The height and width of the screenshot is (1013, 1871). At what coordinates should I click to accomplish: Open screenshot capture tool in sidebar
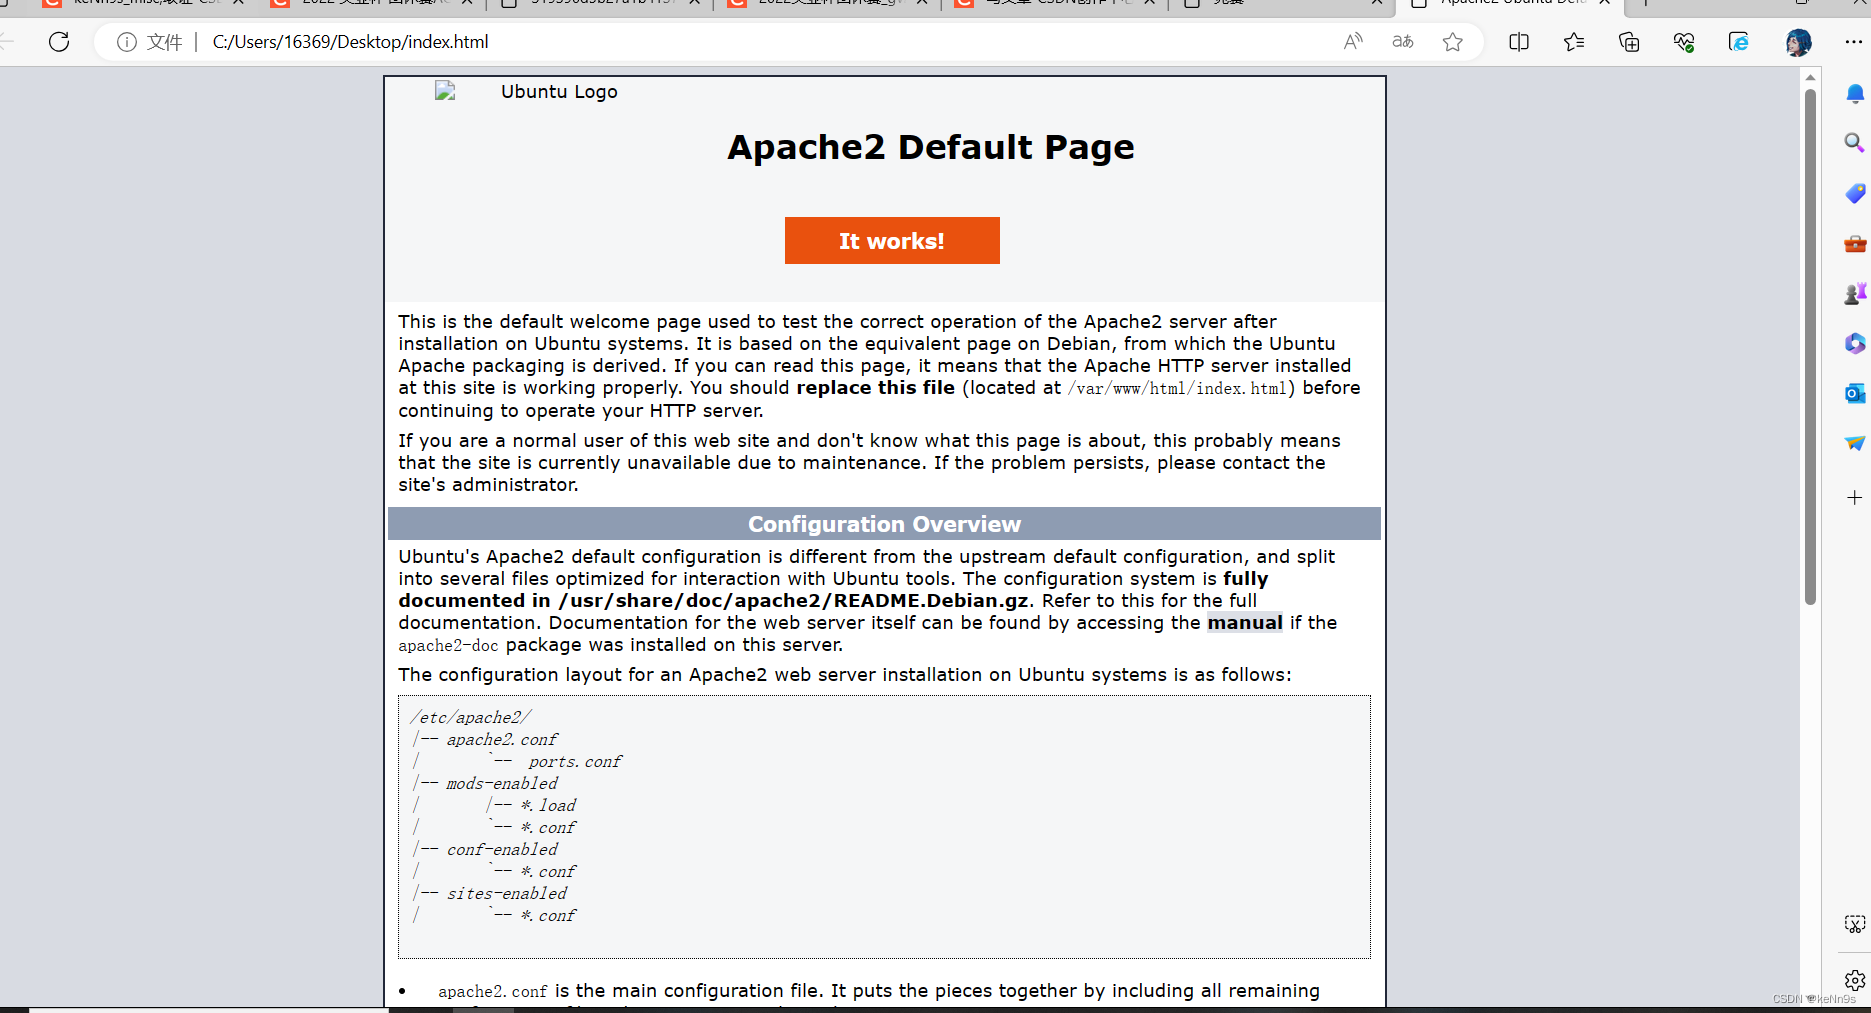pos(1855,924)
